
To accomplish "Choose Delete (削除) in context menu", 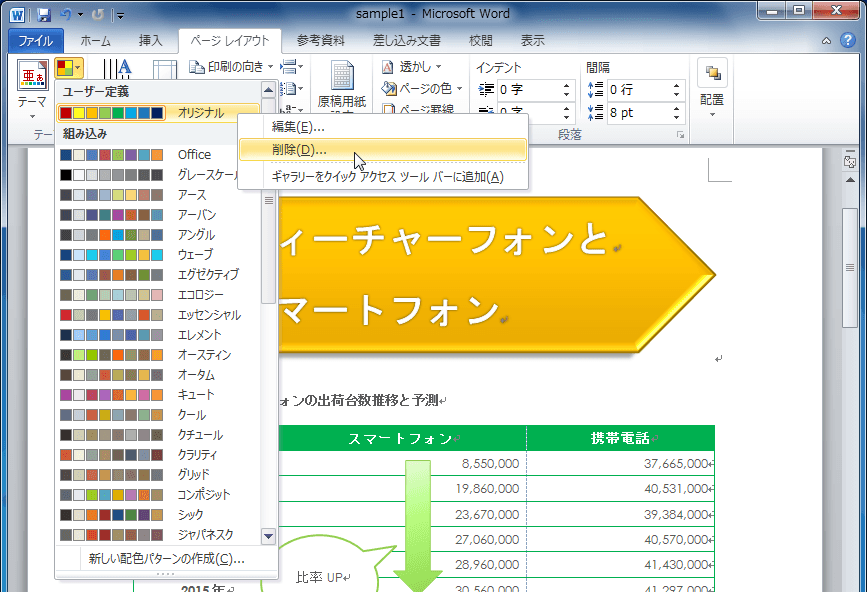I will [x=383, y=150].
